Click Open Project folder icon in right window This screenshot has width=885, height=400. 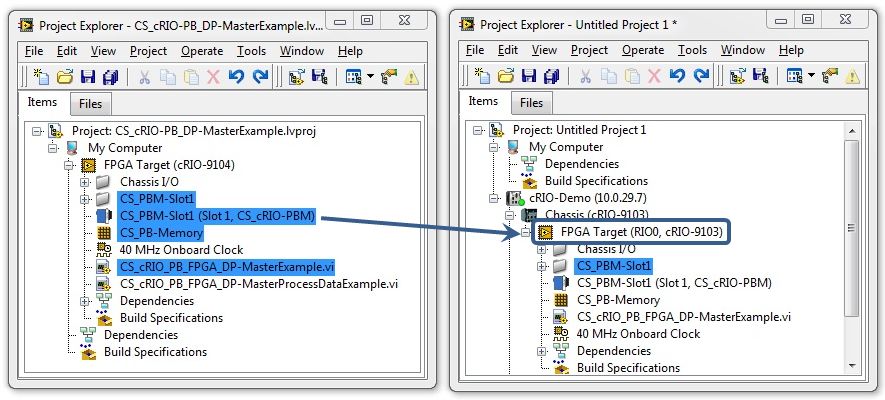[x=506, y=76]
